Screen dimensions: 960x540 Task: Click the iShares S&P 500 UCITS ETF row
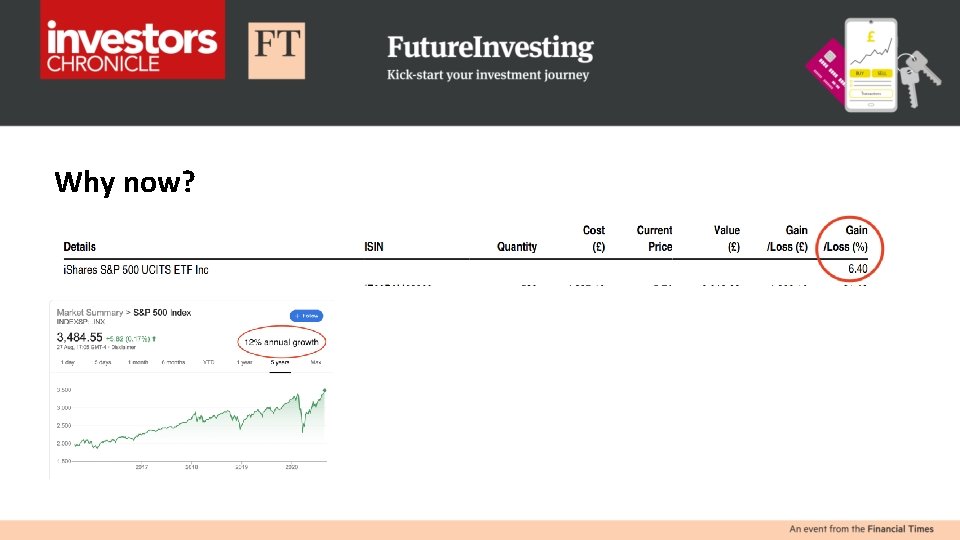[136, 270]
